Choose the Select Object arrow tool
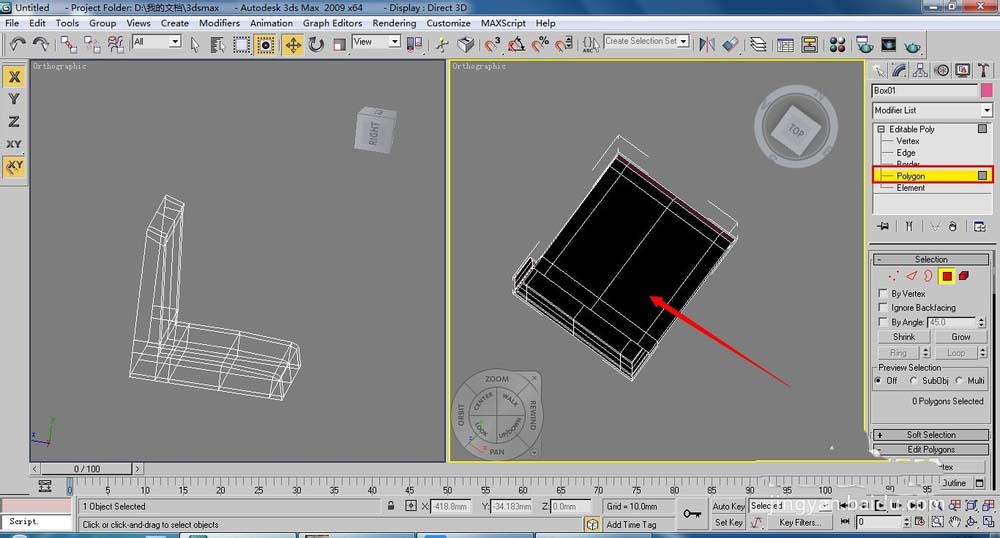 (x=195, y=44)
